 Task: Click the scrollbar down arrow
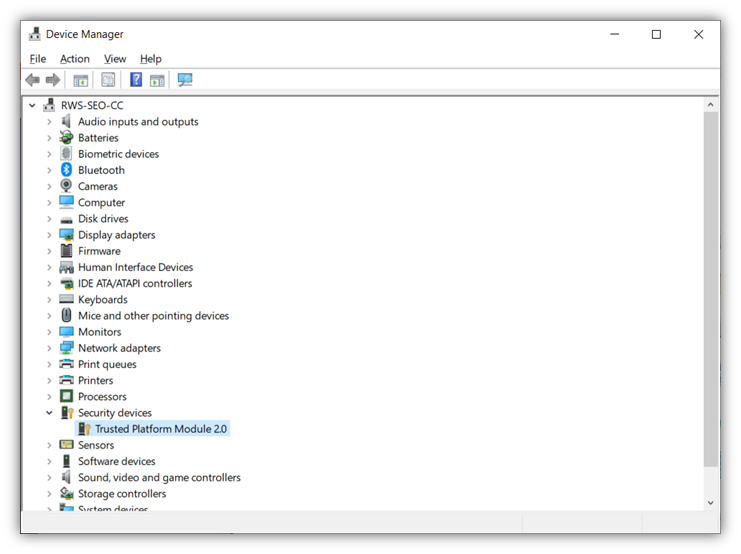click(x=710, y=503)
